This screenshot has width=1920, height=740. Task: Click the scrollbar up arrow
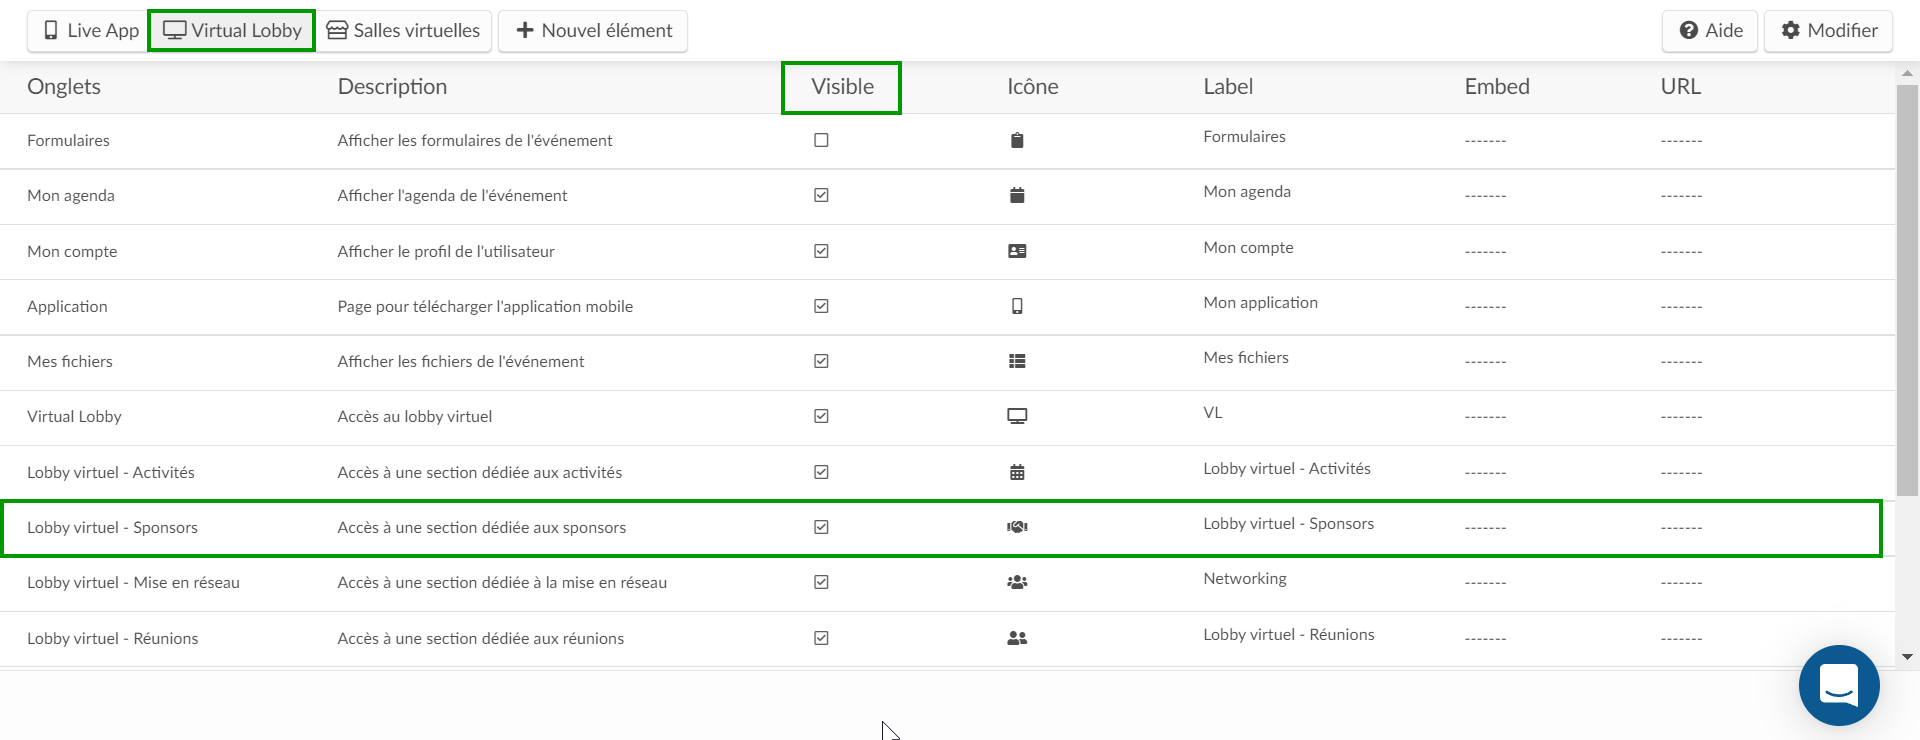[x=1907, y=73]
